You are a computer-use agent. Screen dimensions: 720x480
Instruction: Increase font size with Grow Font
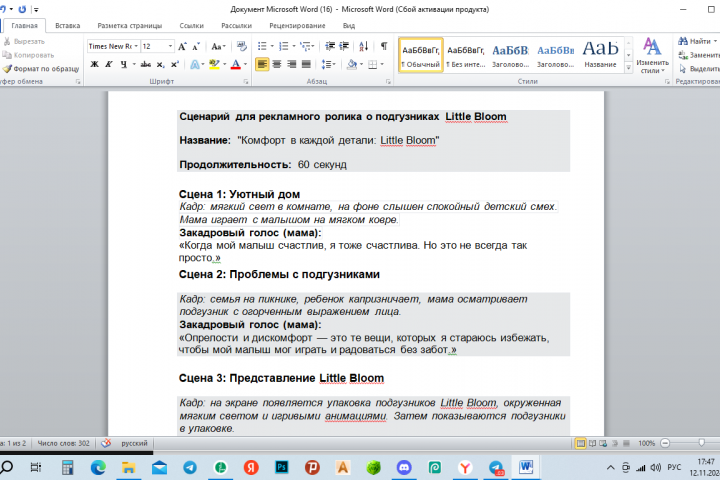182,46
